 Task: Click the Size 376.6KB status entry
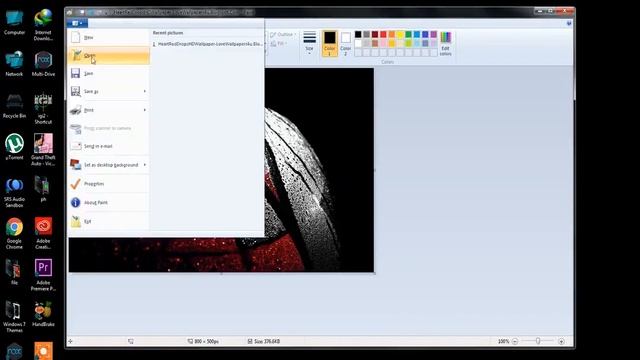[x=264, y=341]
